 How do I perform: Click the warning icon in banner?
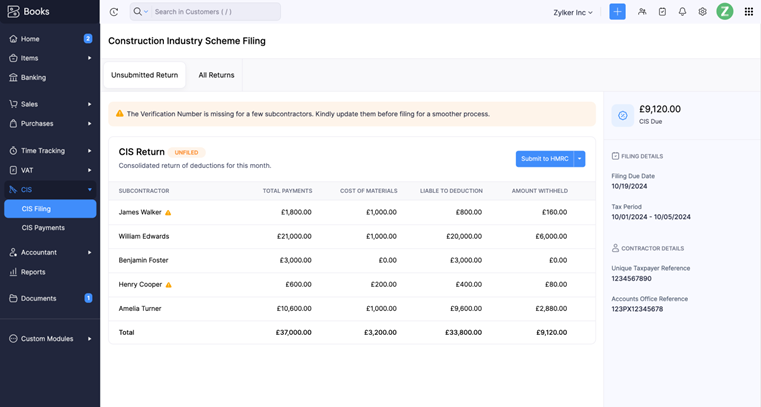click(119, 114)
